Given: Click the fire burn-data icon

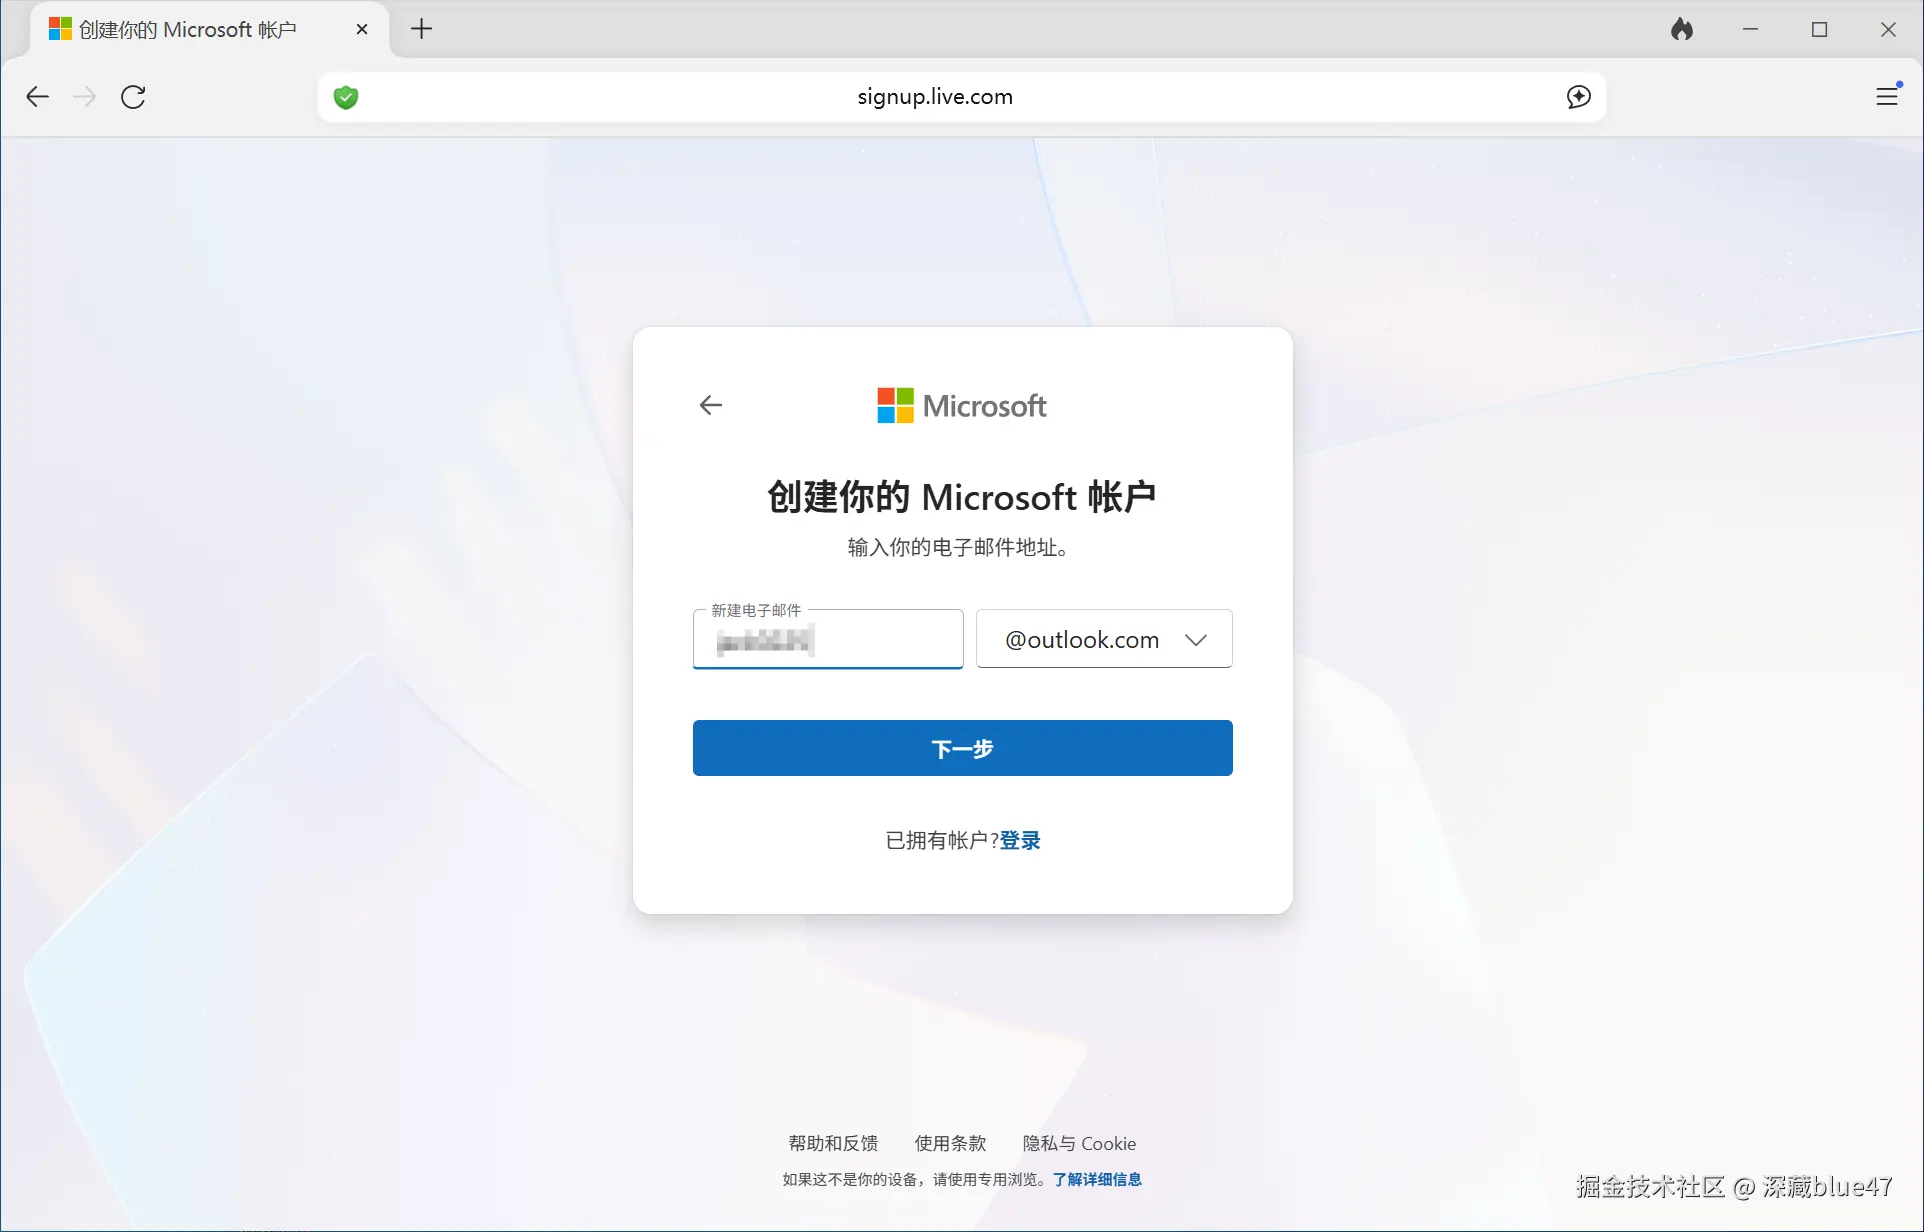Looking at the screenshot, I should click(x=1682, y=30).
